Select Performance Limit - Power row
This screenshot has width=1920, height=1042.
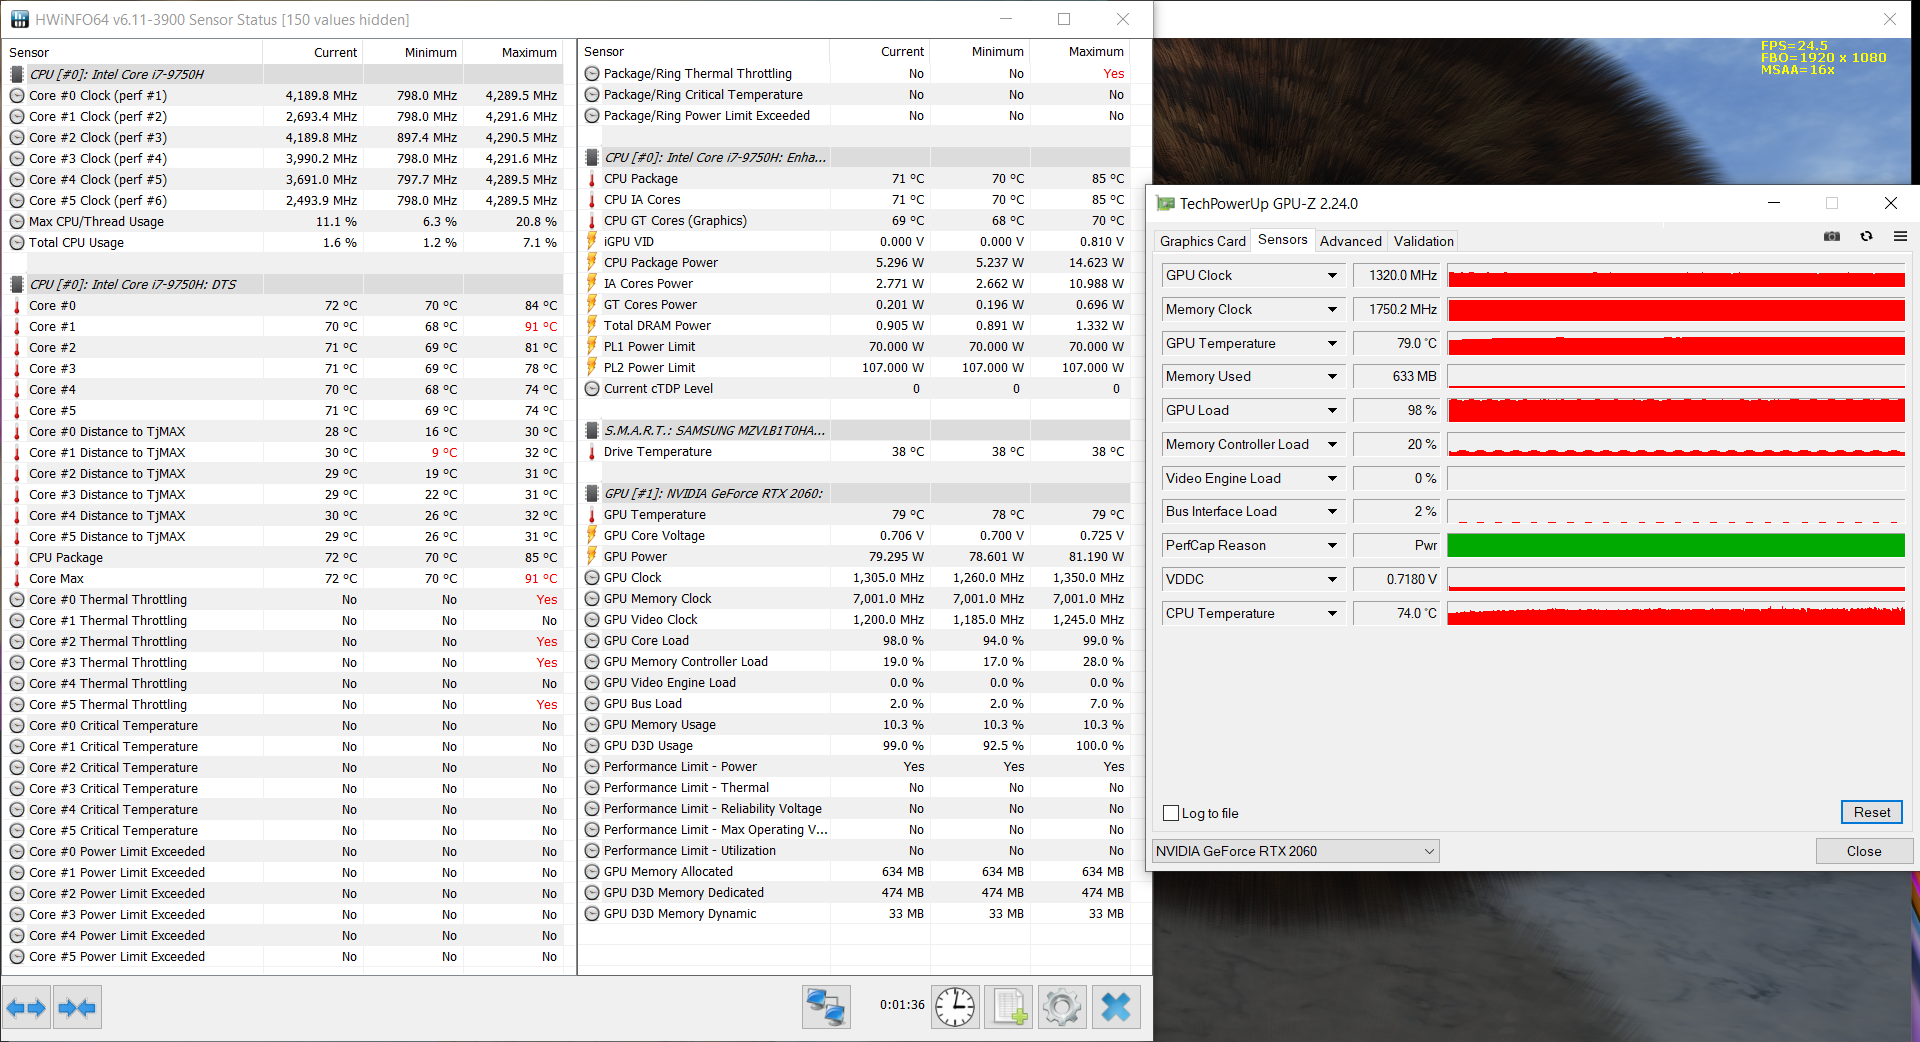point(857,767)
